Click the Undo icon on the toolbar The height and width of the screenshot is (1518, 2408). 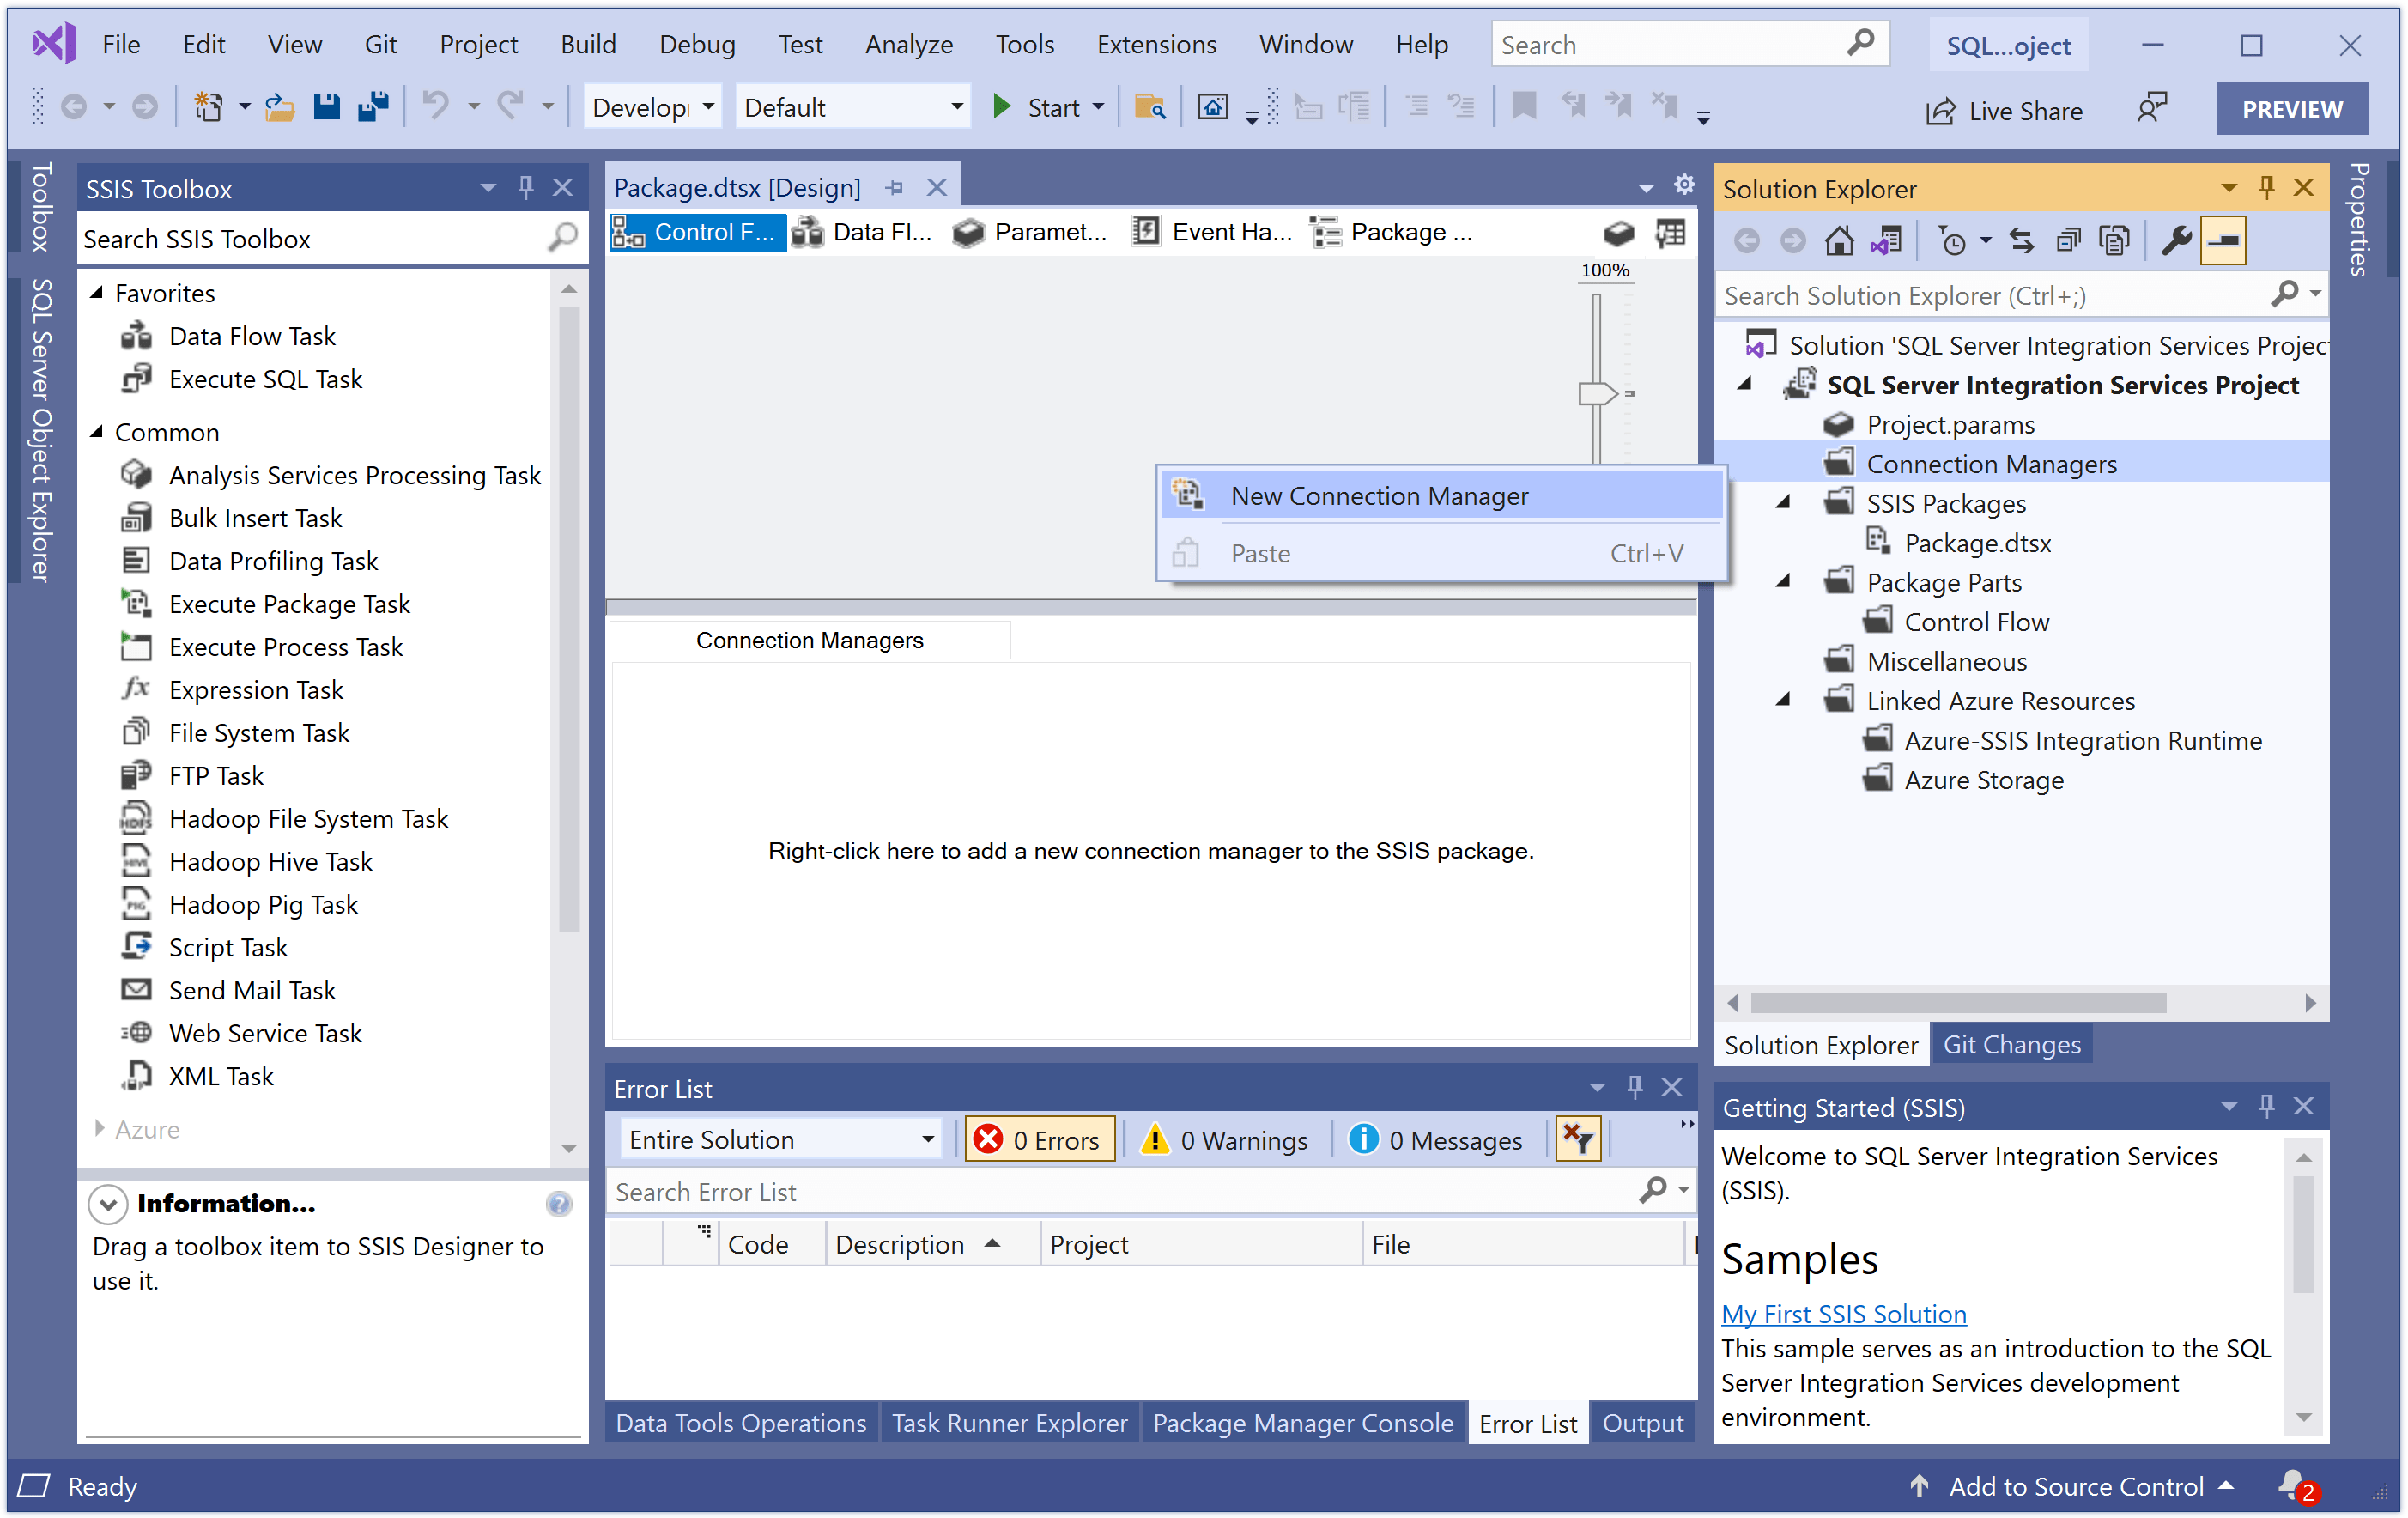point(435,106)
